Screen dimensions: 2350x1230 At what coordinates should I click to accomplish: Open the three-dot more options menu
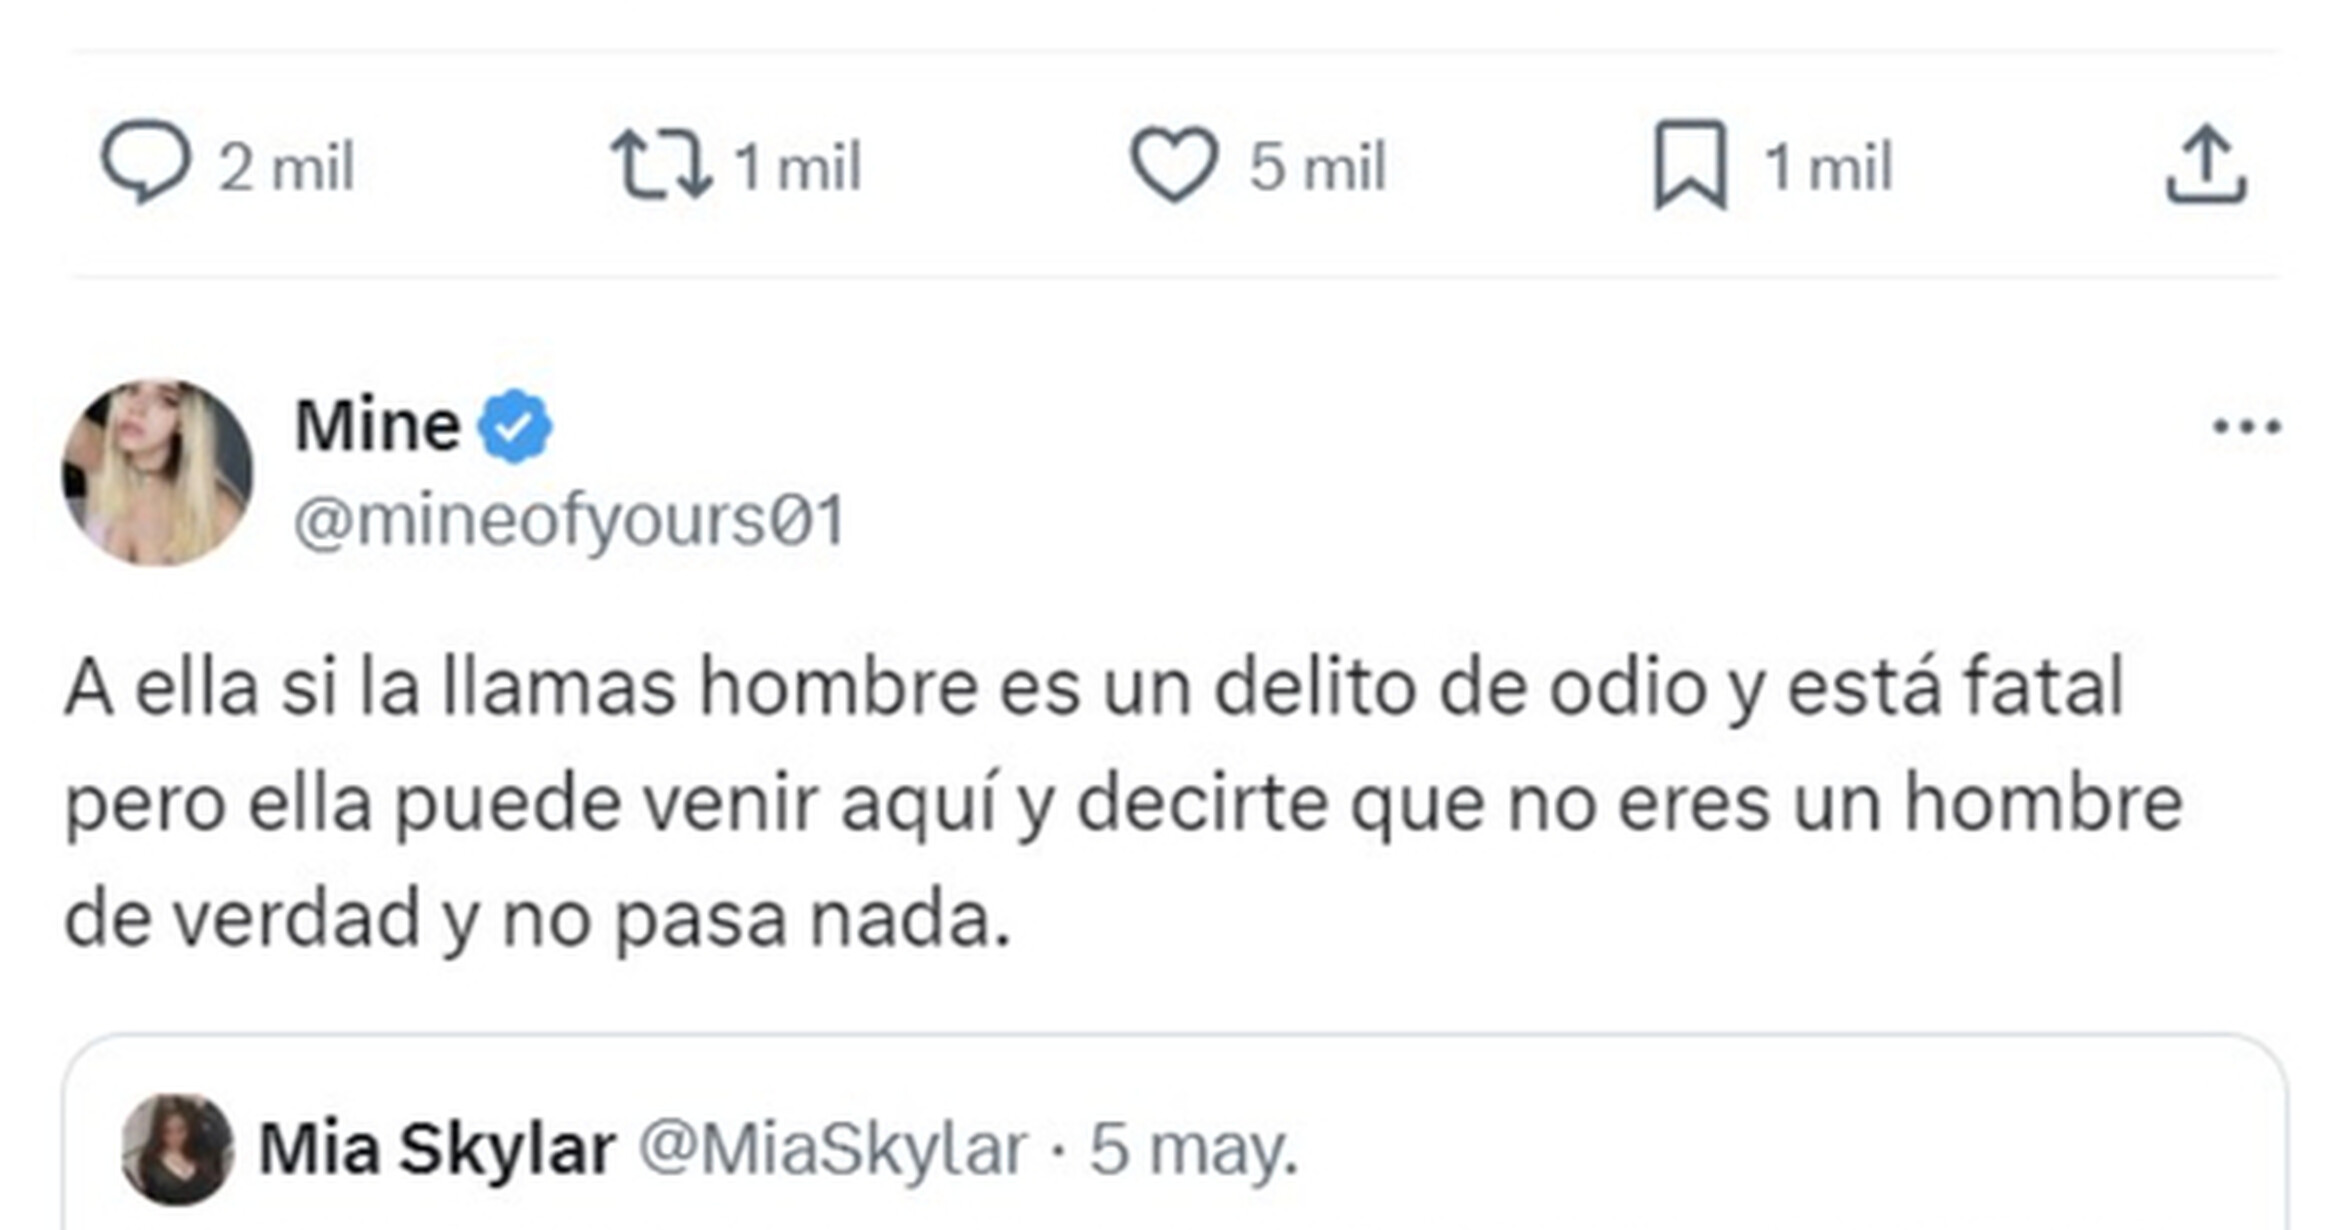(2246, 427)
